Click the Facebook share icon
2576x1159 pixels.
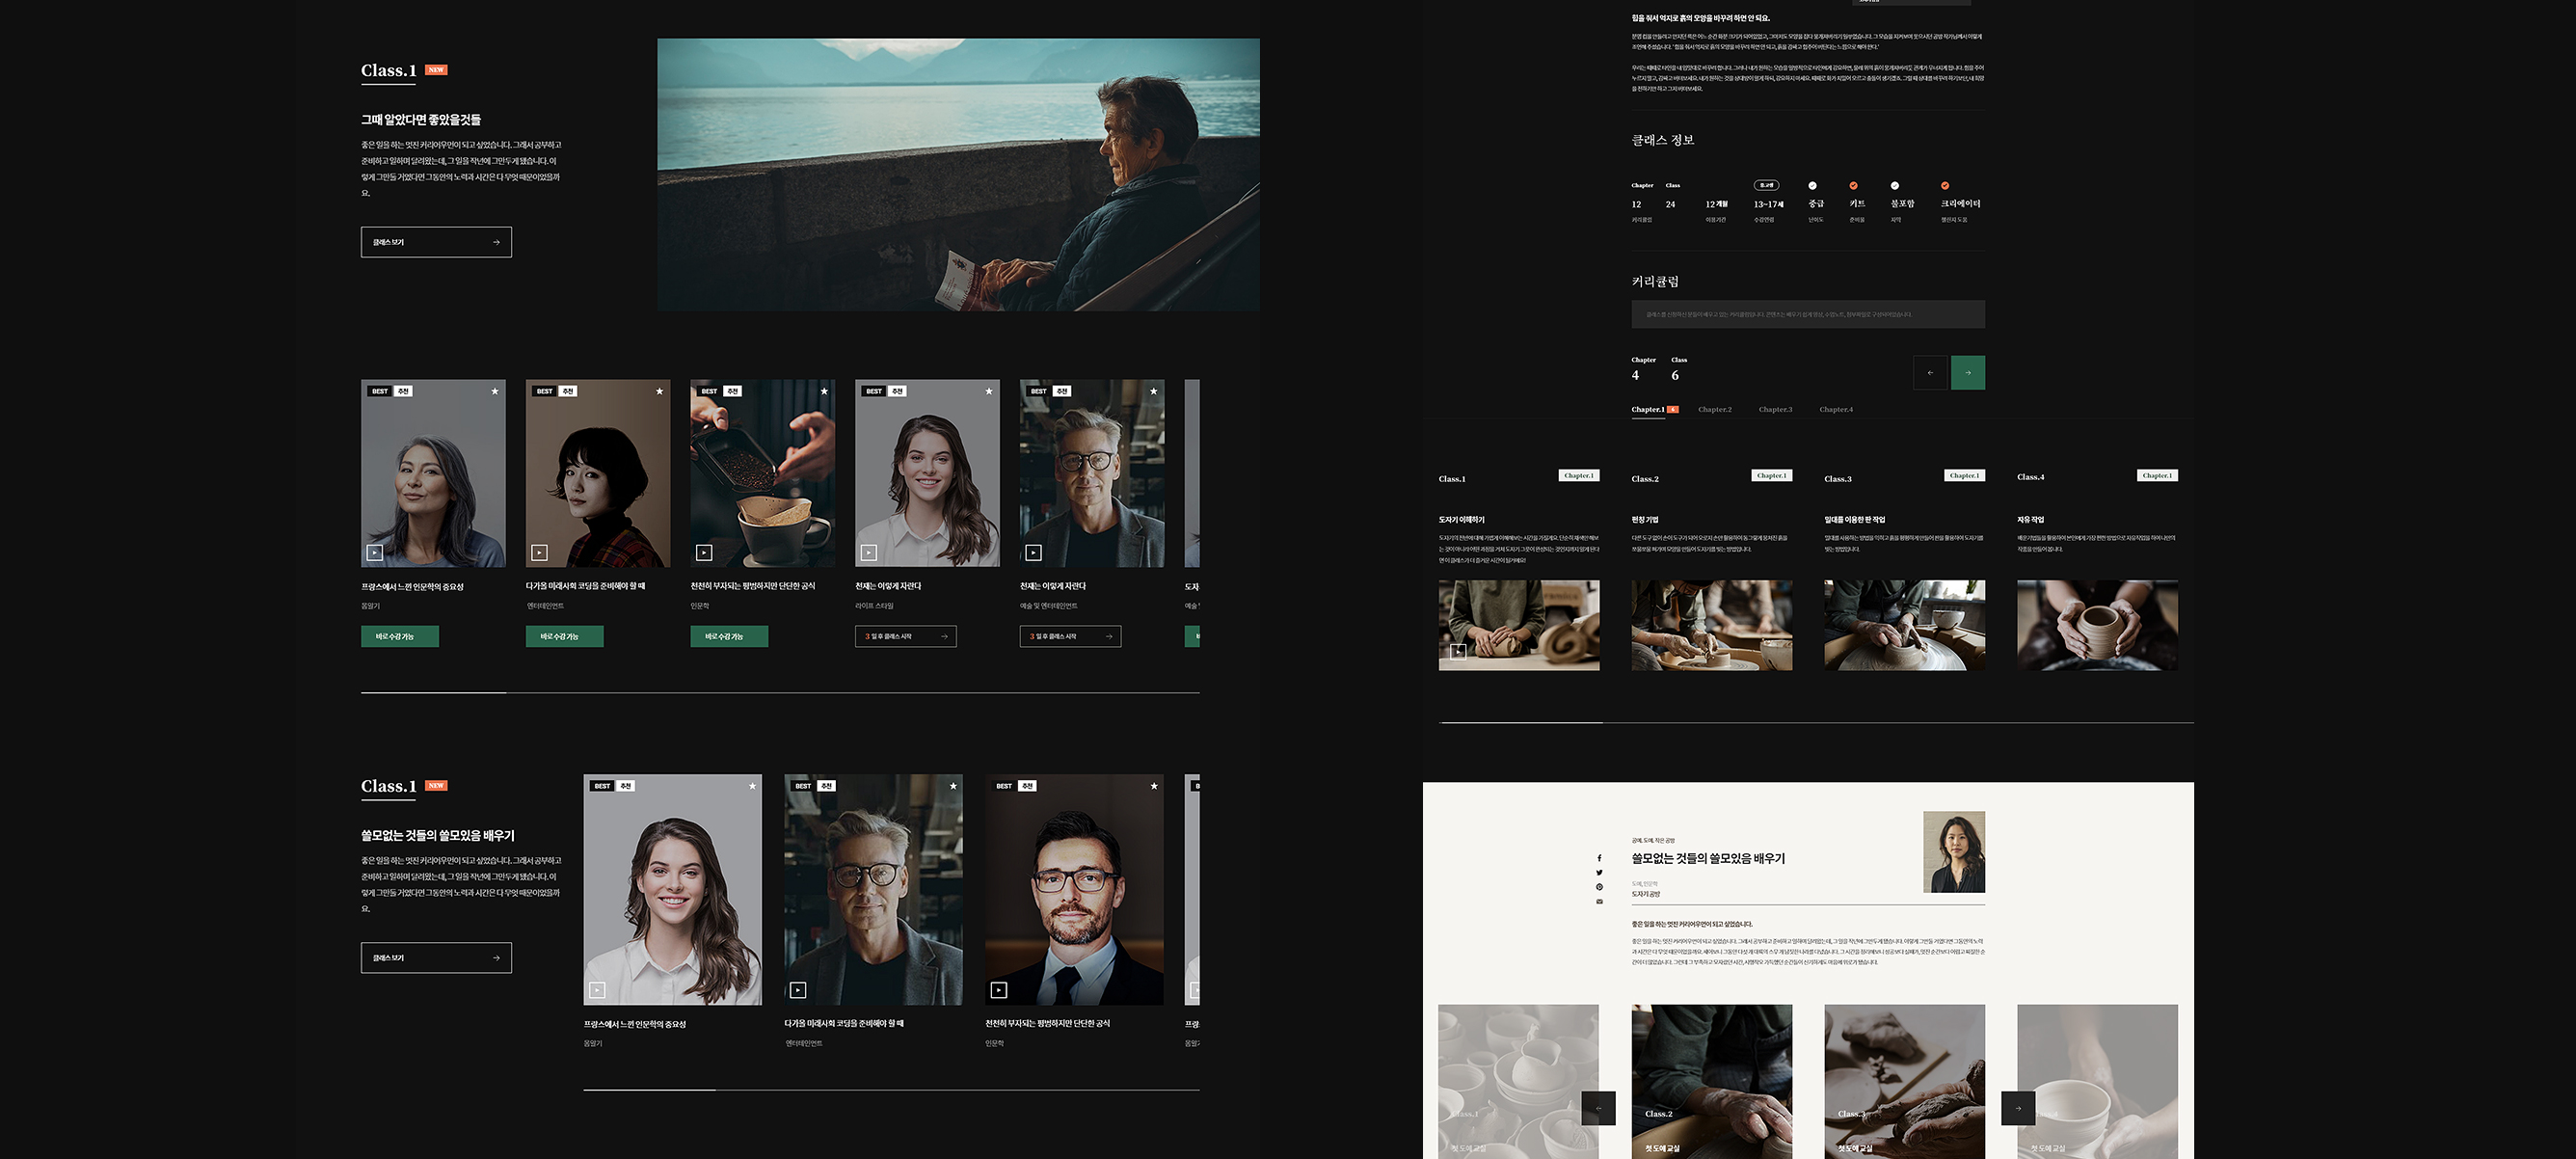click(1599, 858)
